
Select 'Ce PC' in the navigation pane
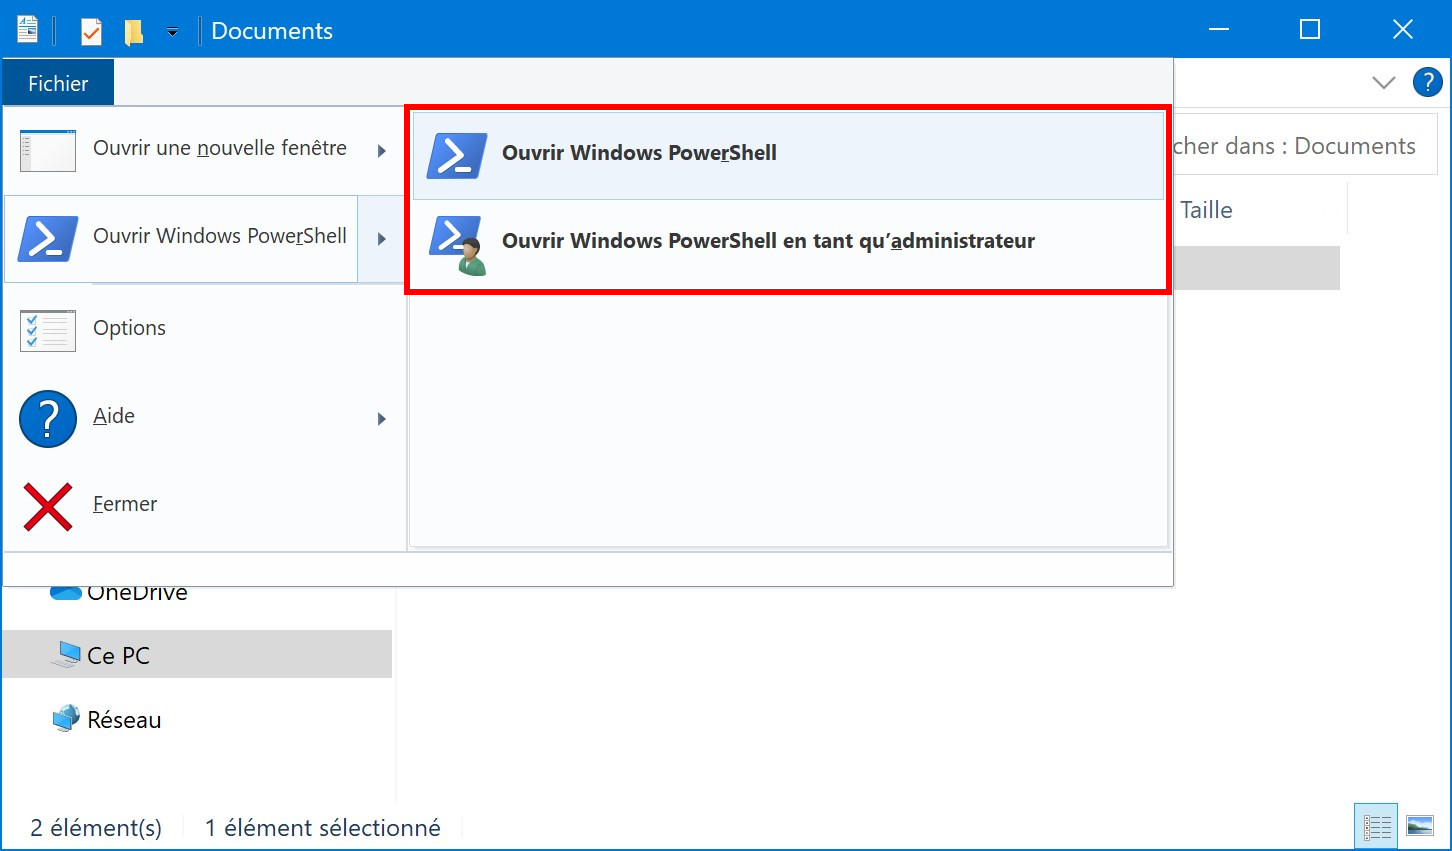click(x=197, y=655)
